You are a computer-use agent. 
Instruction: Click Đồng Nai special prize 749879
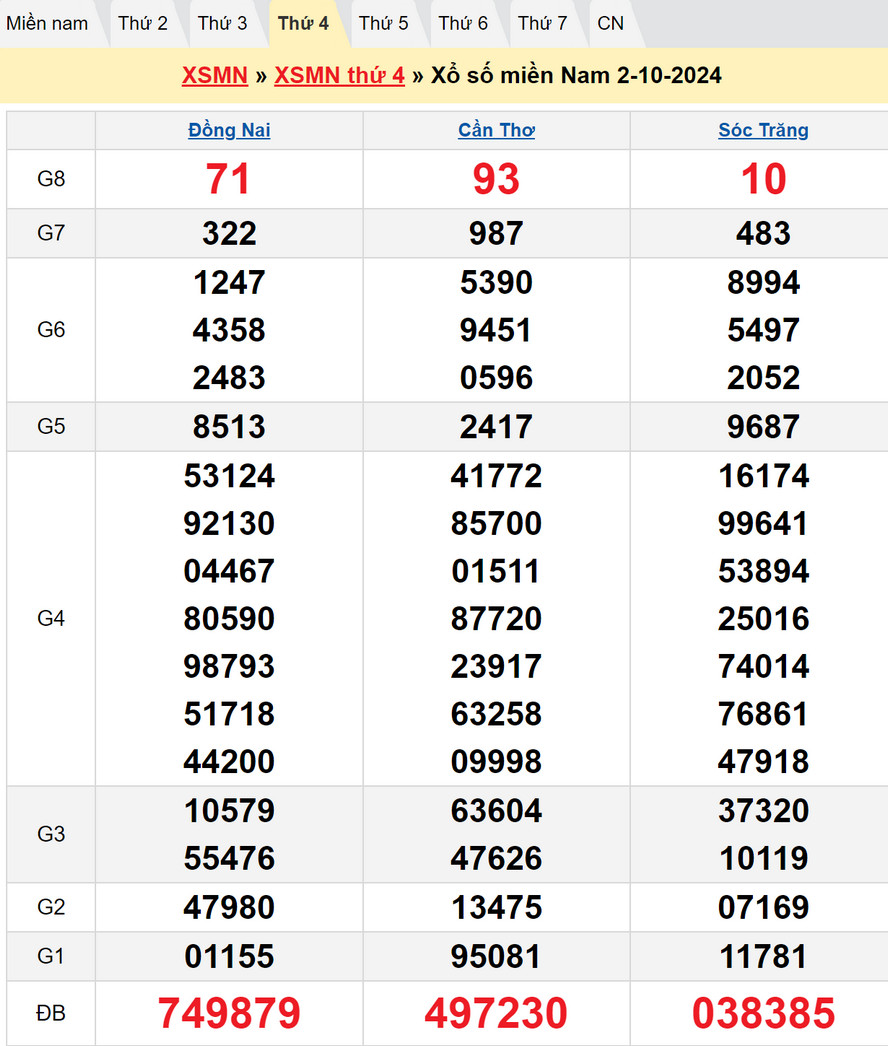(x=229, y=1013)
